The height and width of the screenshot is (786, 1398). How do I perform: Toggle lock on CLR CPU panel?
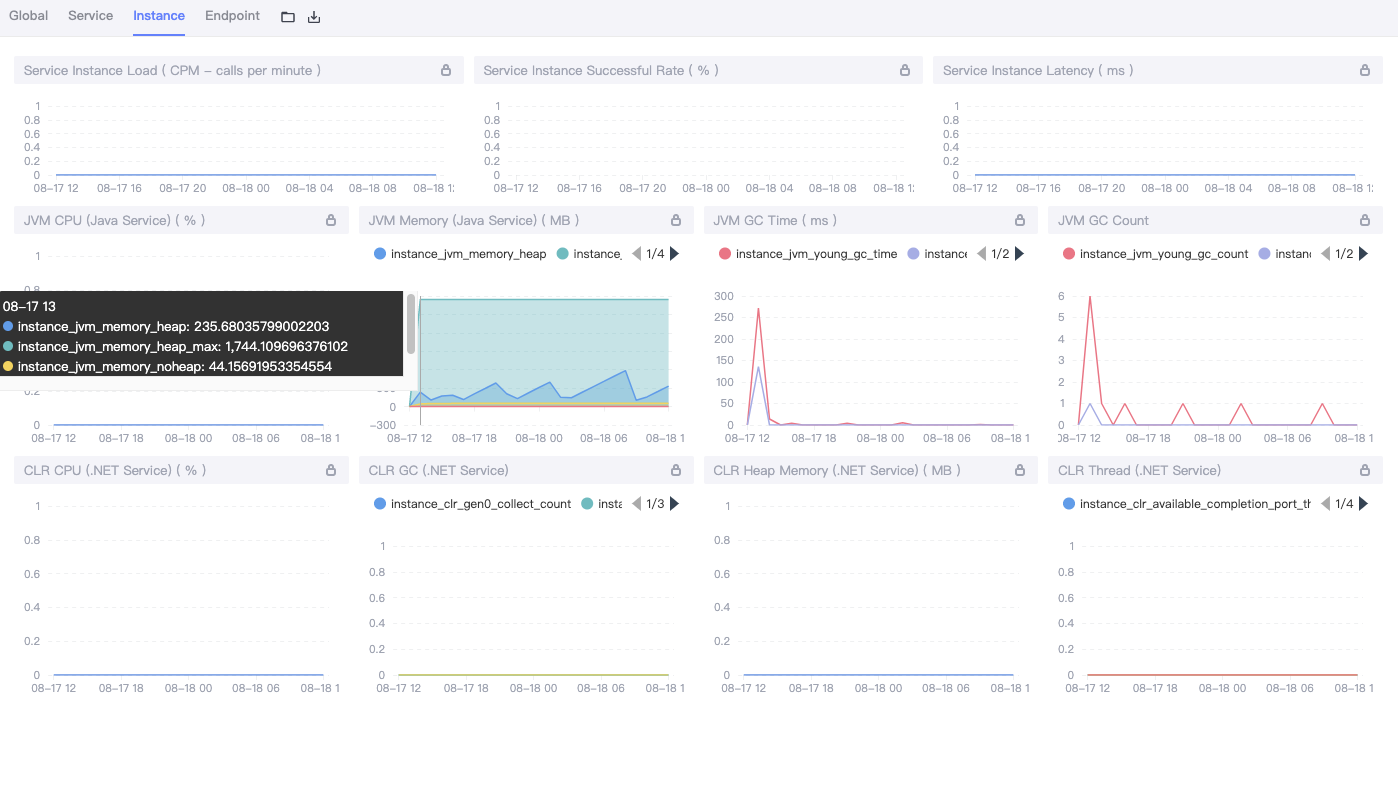click(331, 470)
